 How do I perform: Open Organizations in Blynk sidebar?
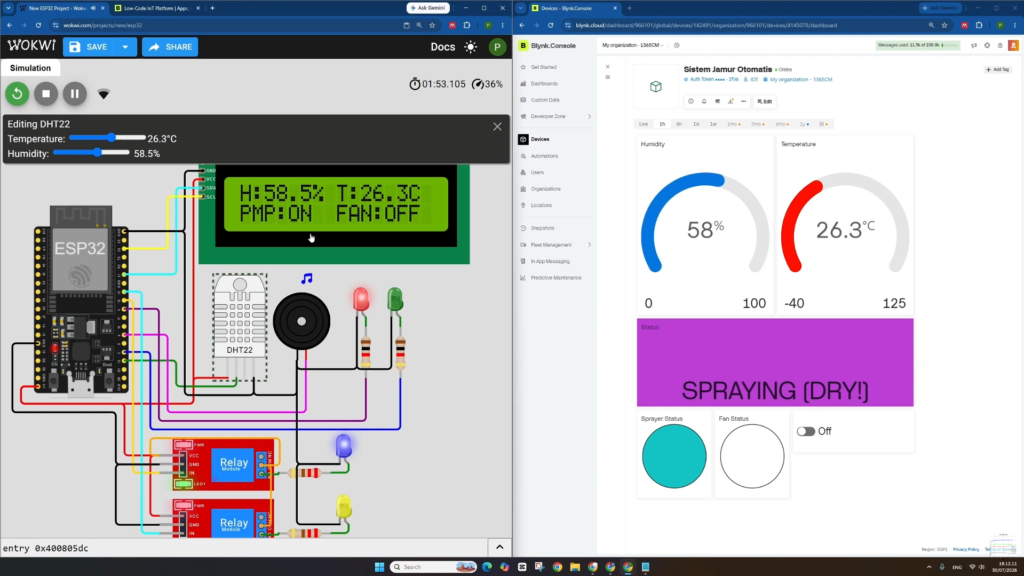click(545, 189)
